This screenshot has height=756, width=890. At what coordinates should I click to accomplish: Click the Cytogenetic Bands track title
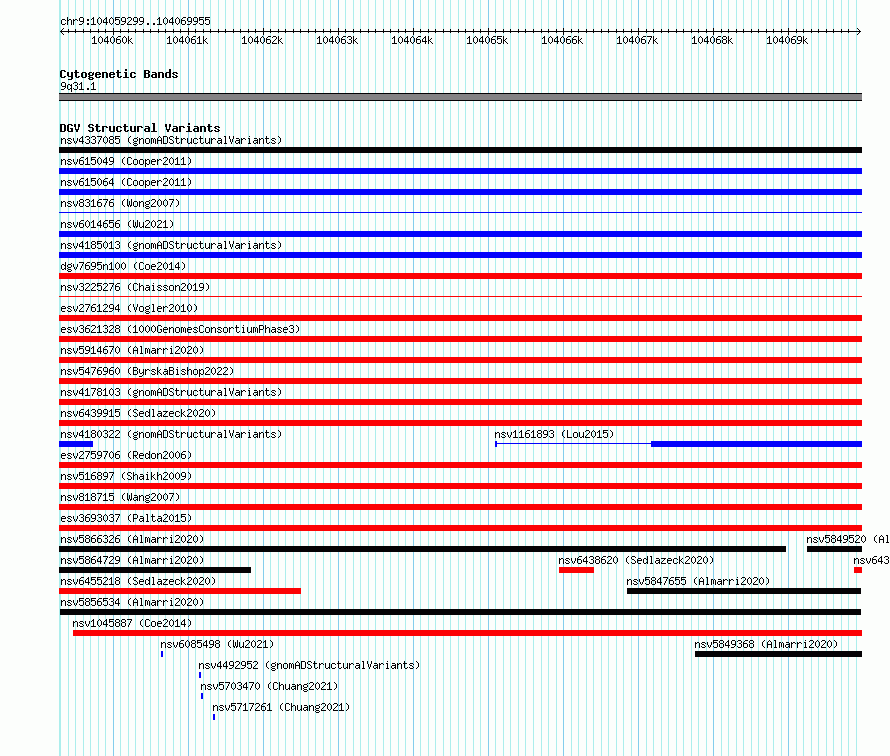(x=119, y=74)
